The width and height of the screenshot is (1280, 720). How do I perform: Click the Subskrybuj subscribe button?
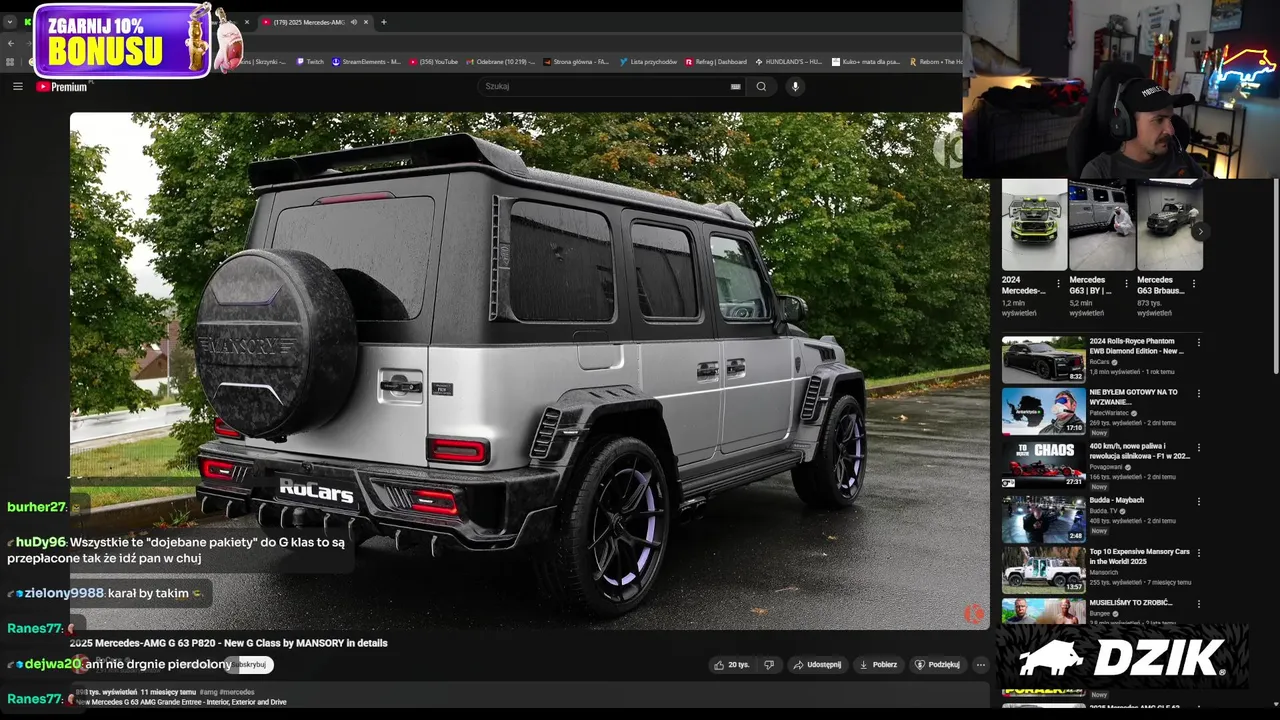249,664
